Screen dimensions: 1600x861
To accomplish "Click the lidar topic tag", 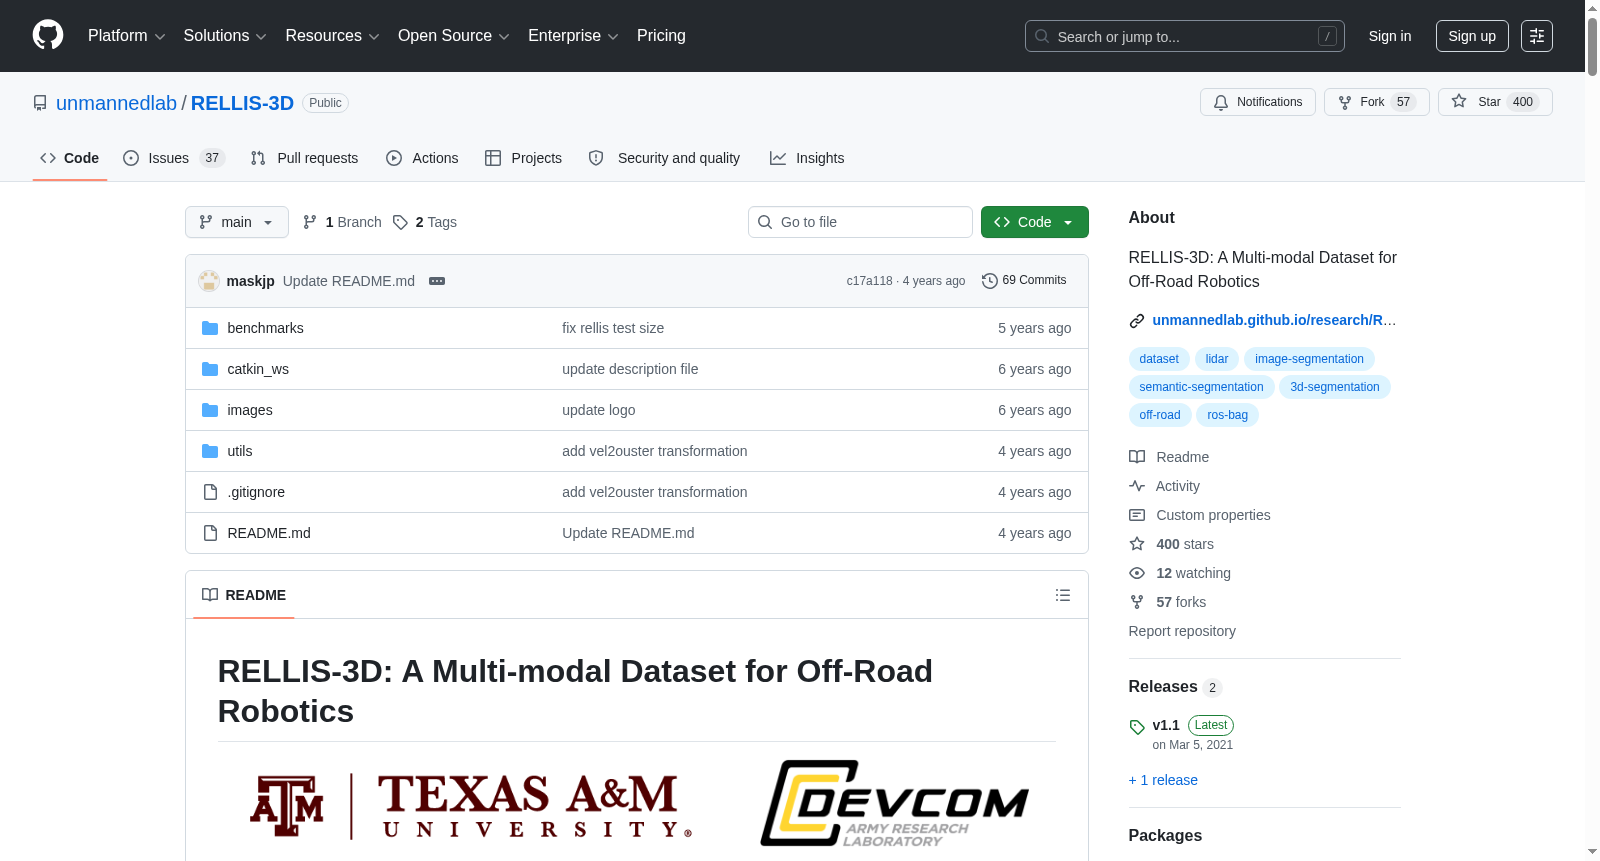I will coord(1217,359).
